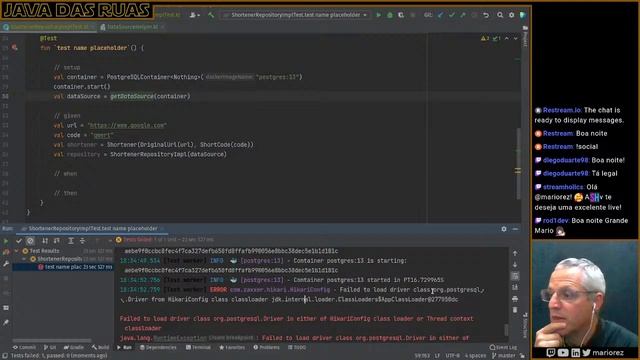Toggle sort tests alphabetically
The width and height of the screenshot is (640, 360).
tap(45, 241)
